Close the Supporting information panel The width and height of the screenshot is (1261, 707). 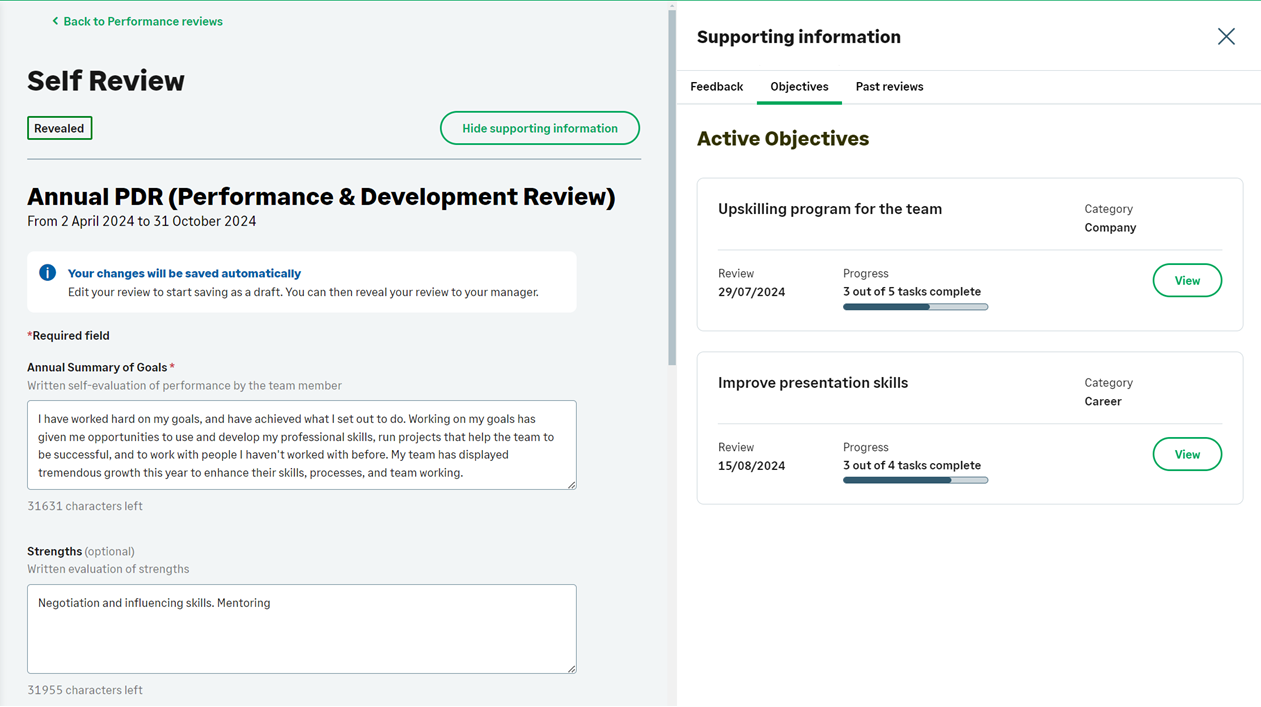coord(1226,37)
